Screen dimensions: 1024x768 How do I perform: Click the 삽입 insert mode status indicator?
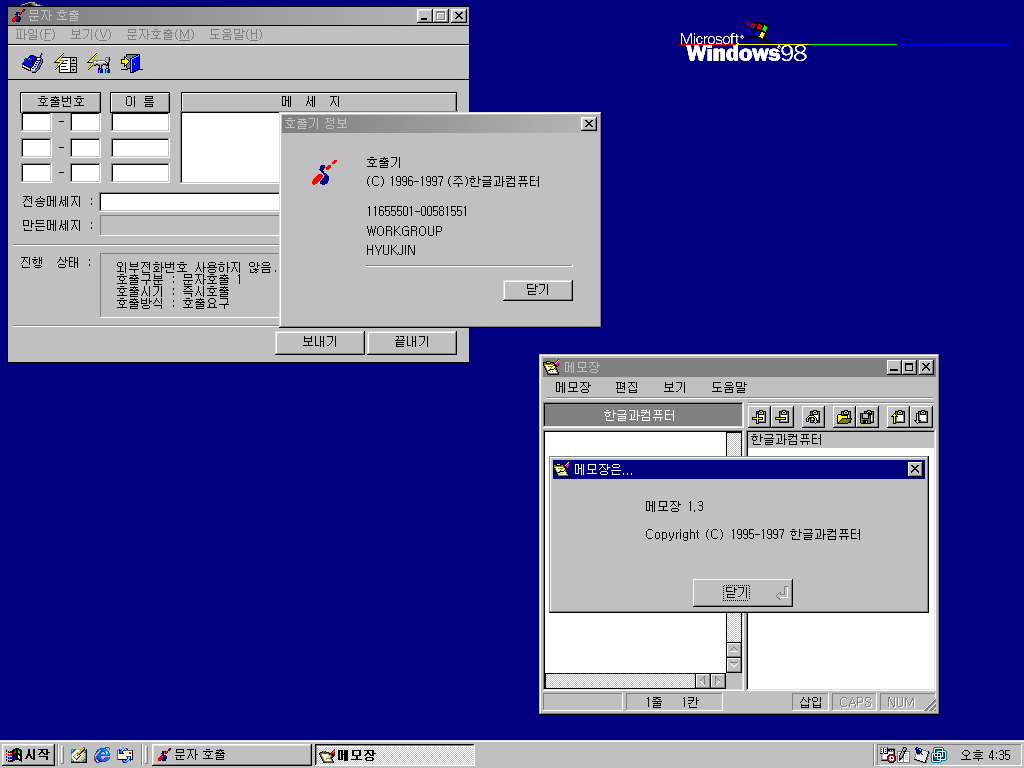811,702
